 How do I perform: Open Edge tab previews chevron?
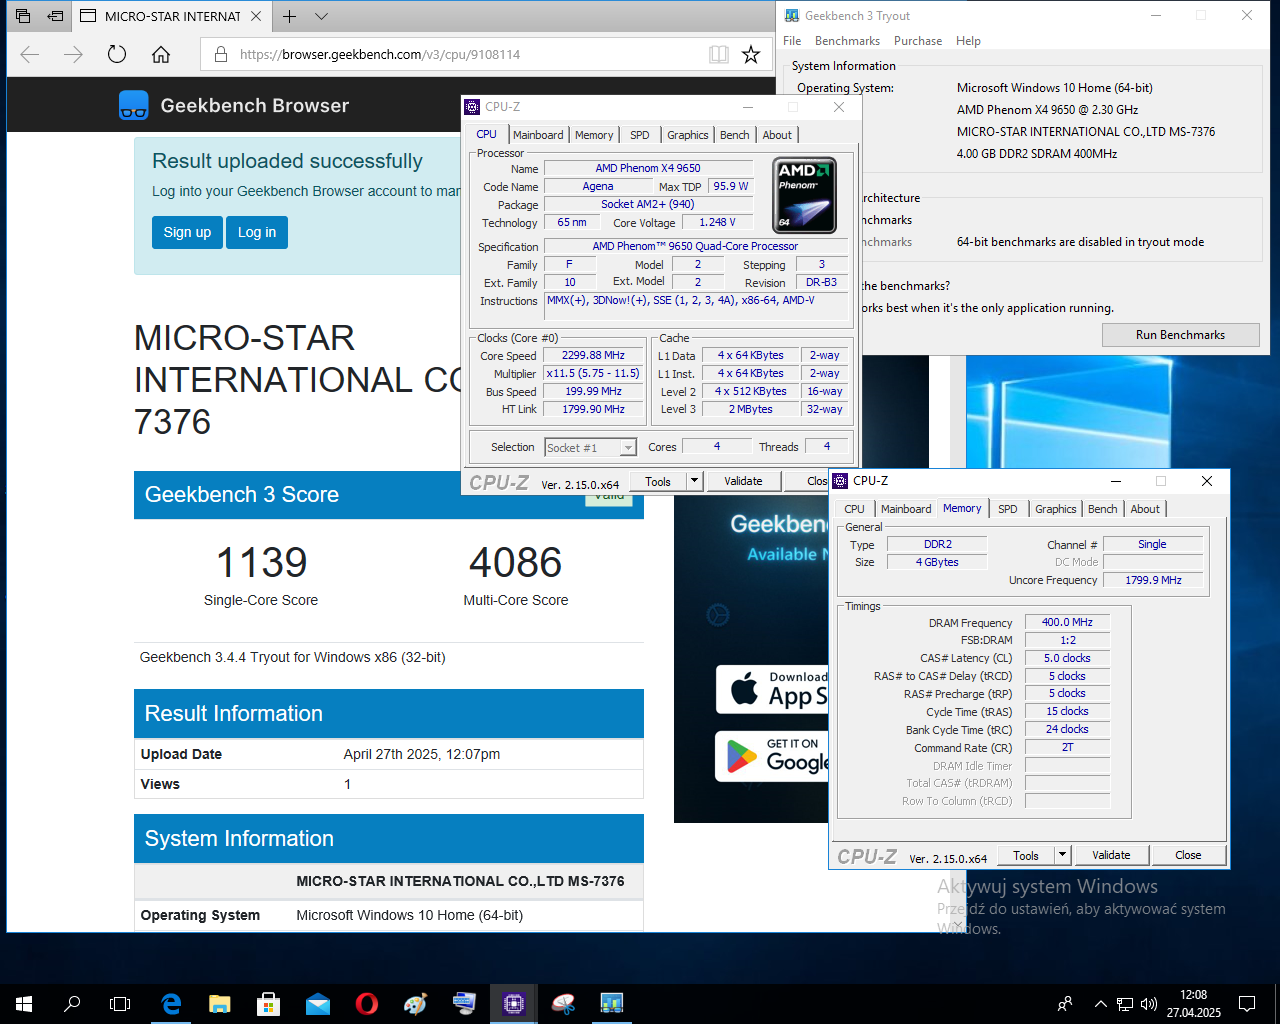coord(321,16)
